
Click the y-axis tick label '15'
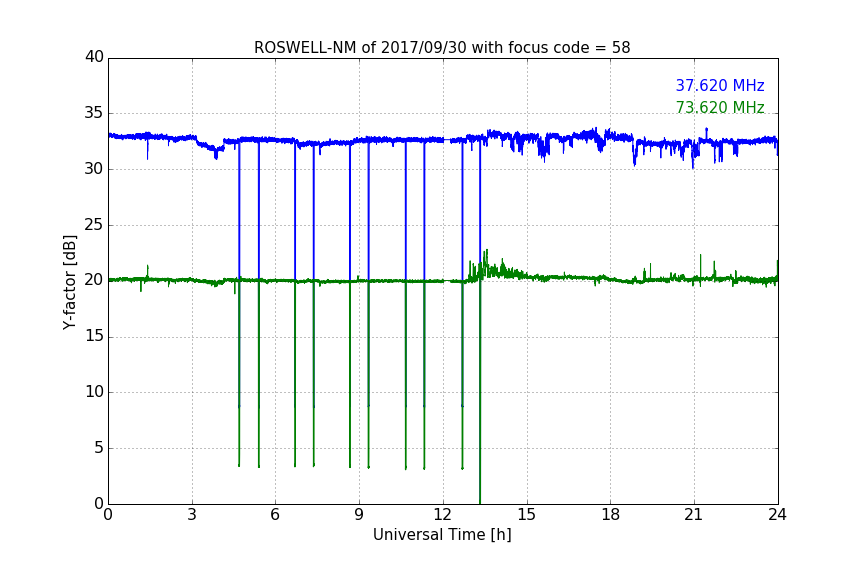tap(94, 336)
